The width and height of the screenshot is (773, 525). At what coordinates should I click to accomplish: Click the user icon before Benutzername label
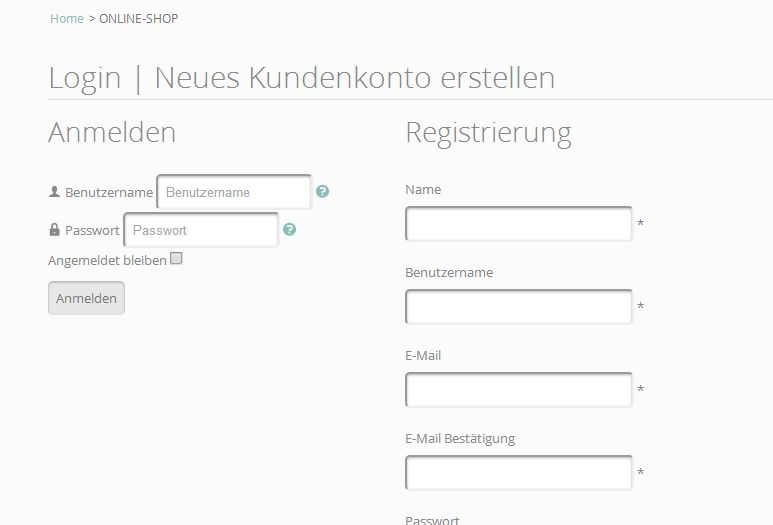coord(55,192)
